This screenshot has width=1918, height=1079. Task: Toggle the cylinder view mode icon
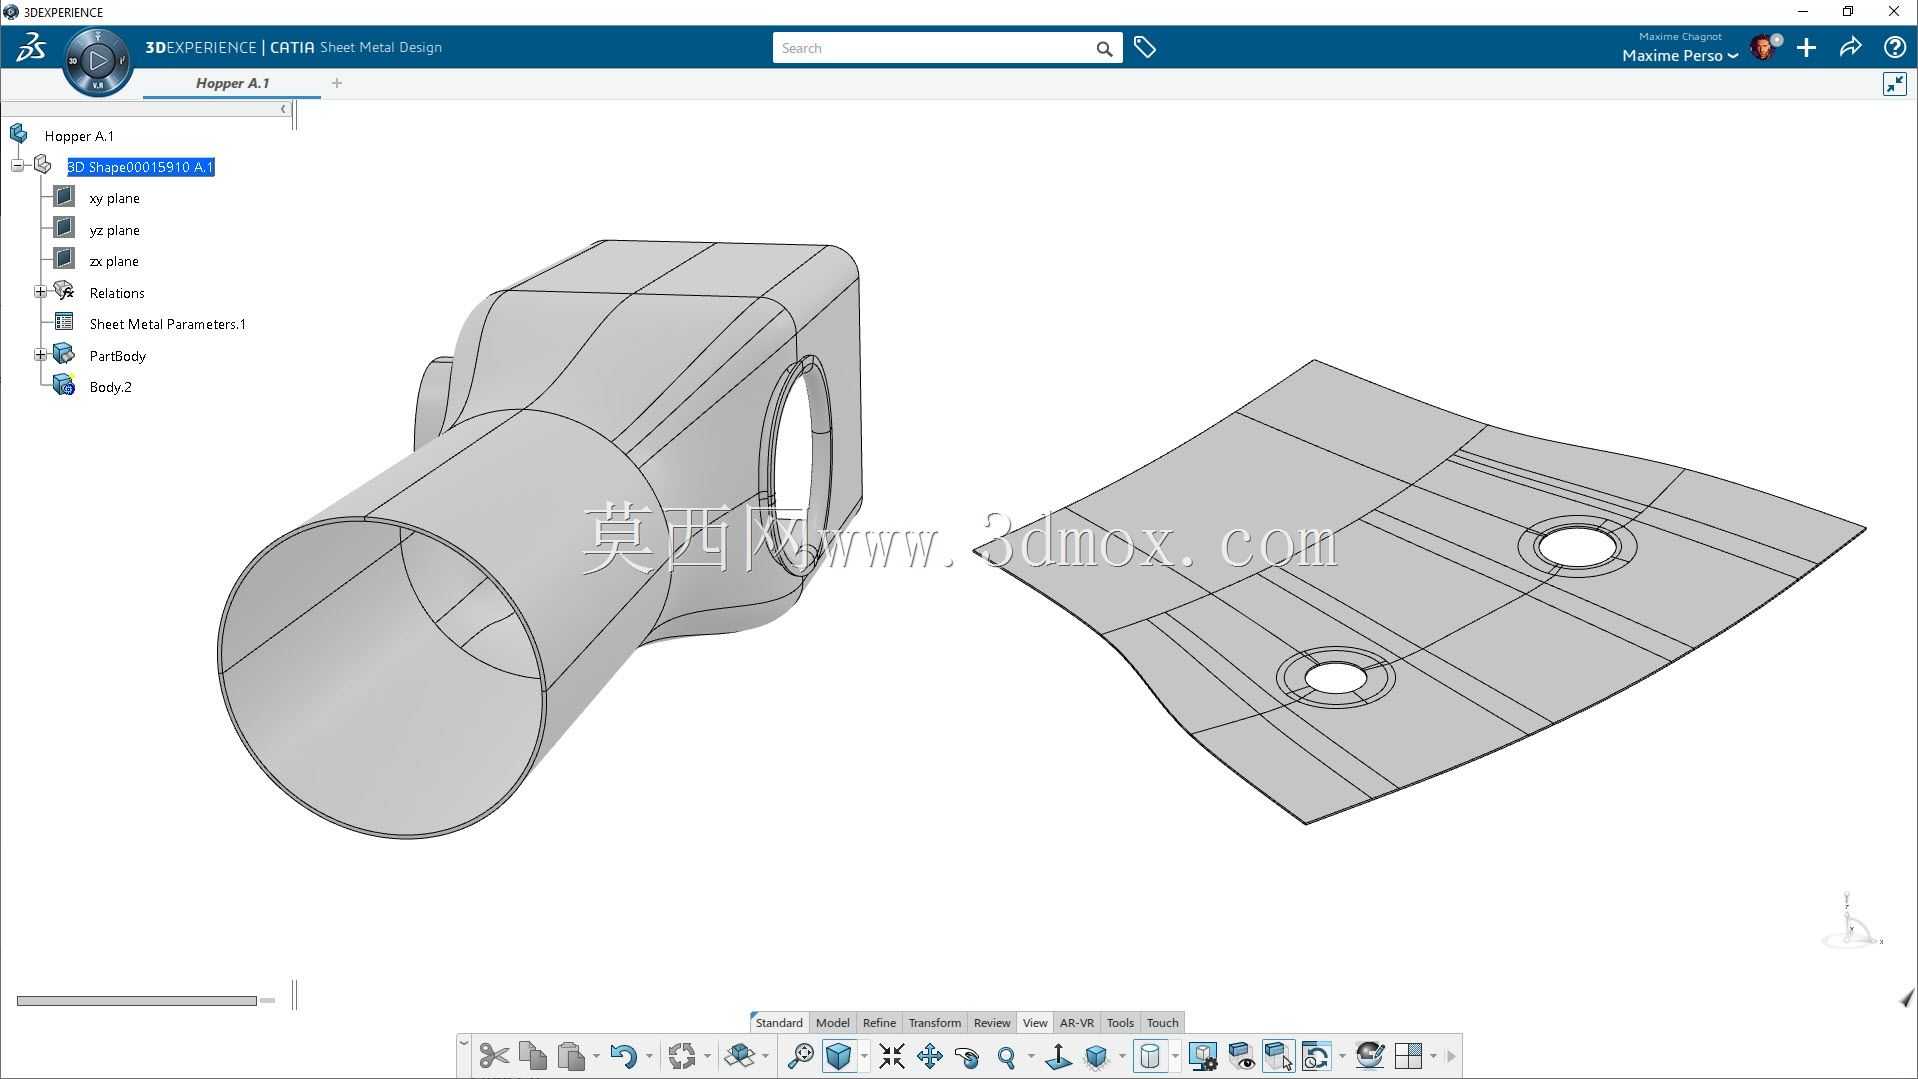coord(1150,1056)
